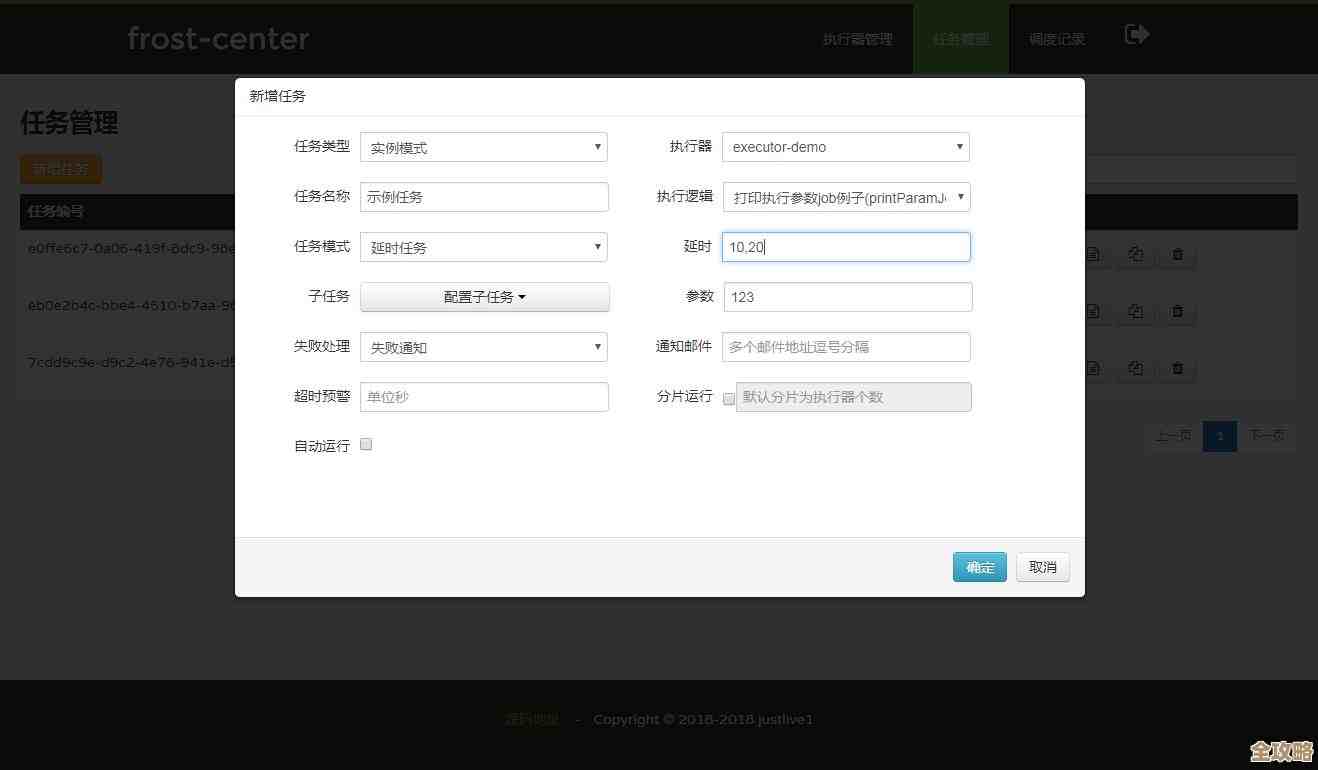Screen dimensions: 1318x770
Task: Expand the 配置子任务 dropdown
Action: point(484,296)
